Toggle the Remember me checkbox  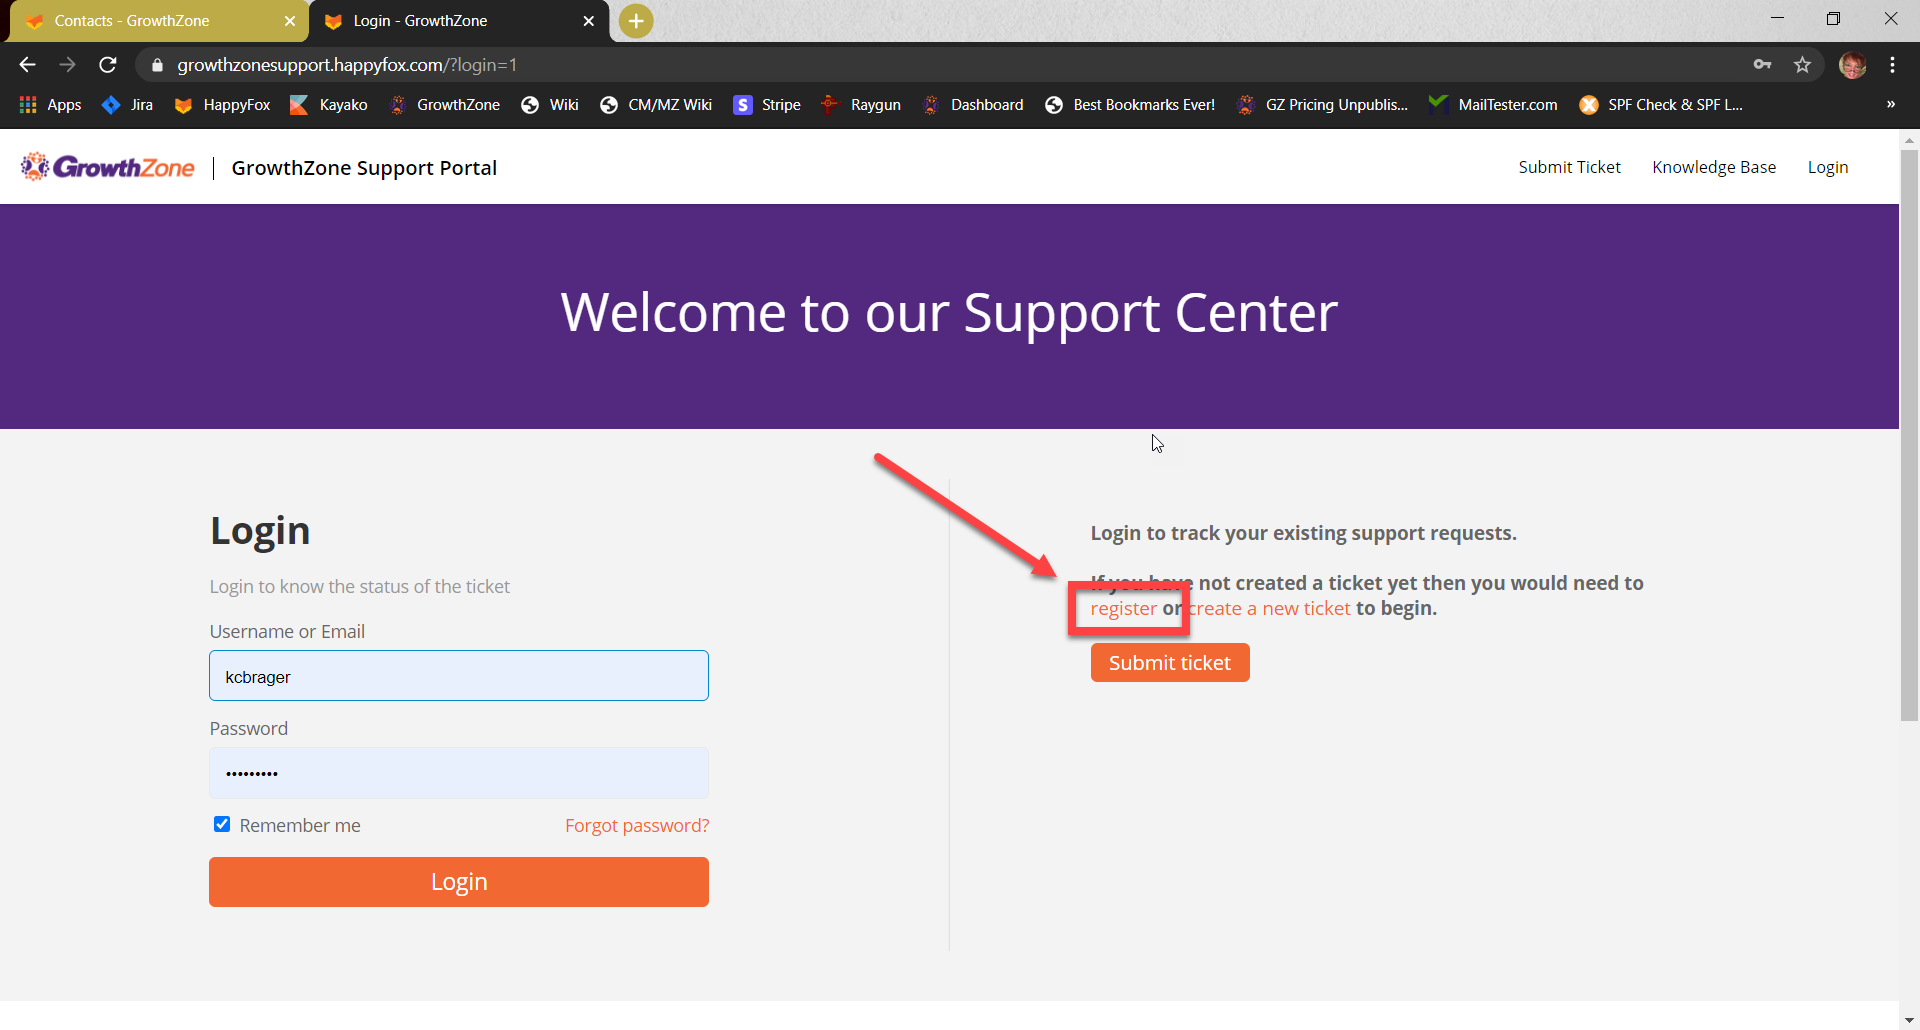click(222, 824)
